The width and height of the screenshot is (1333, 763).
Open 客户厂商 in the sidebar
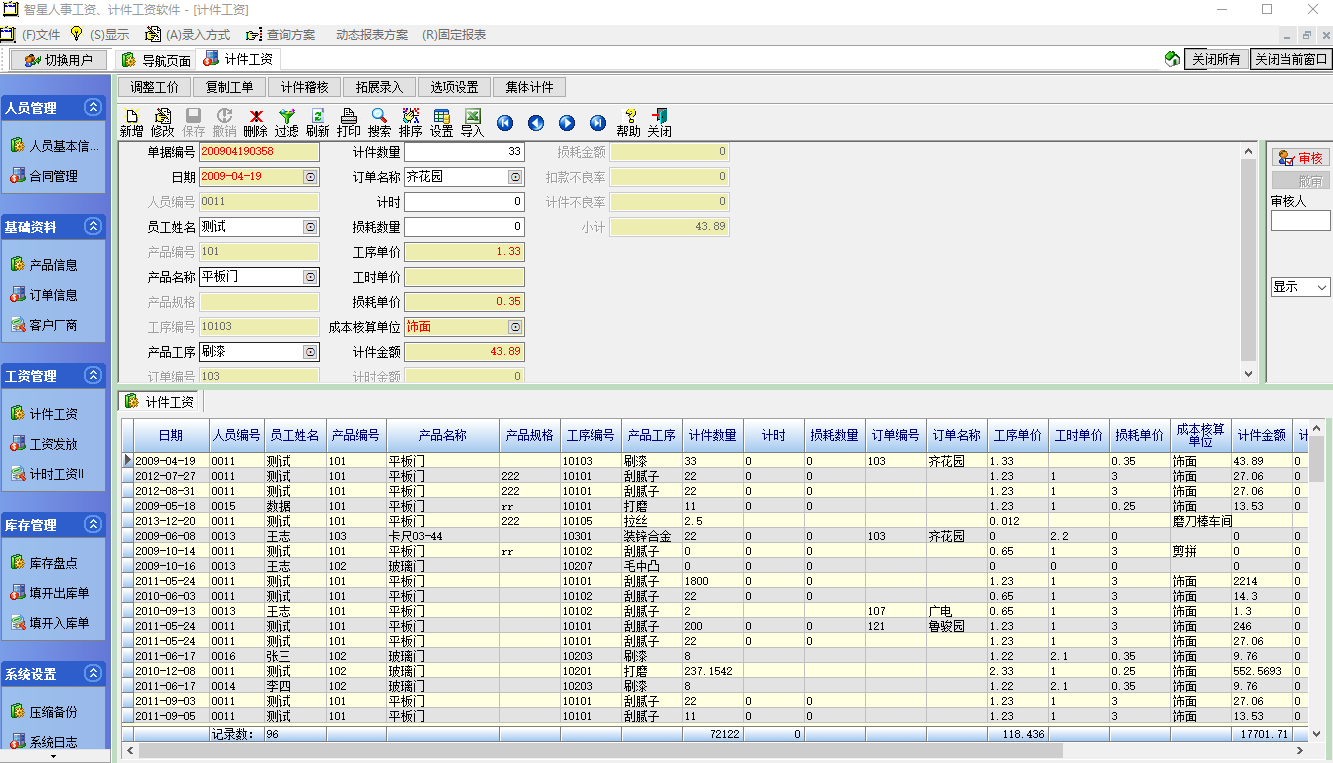click(x=44, y=325)
